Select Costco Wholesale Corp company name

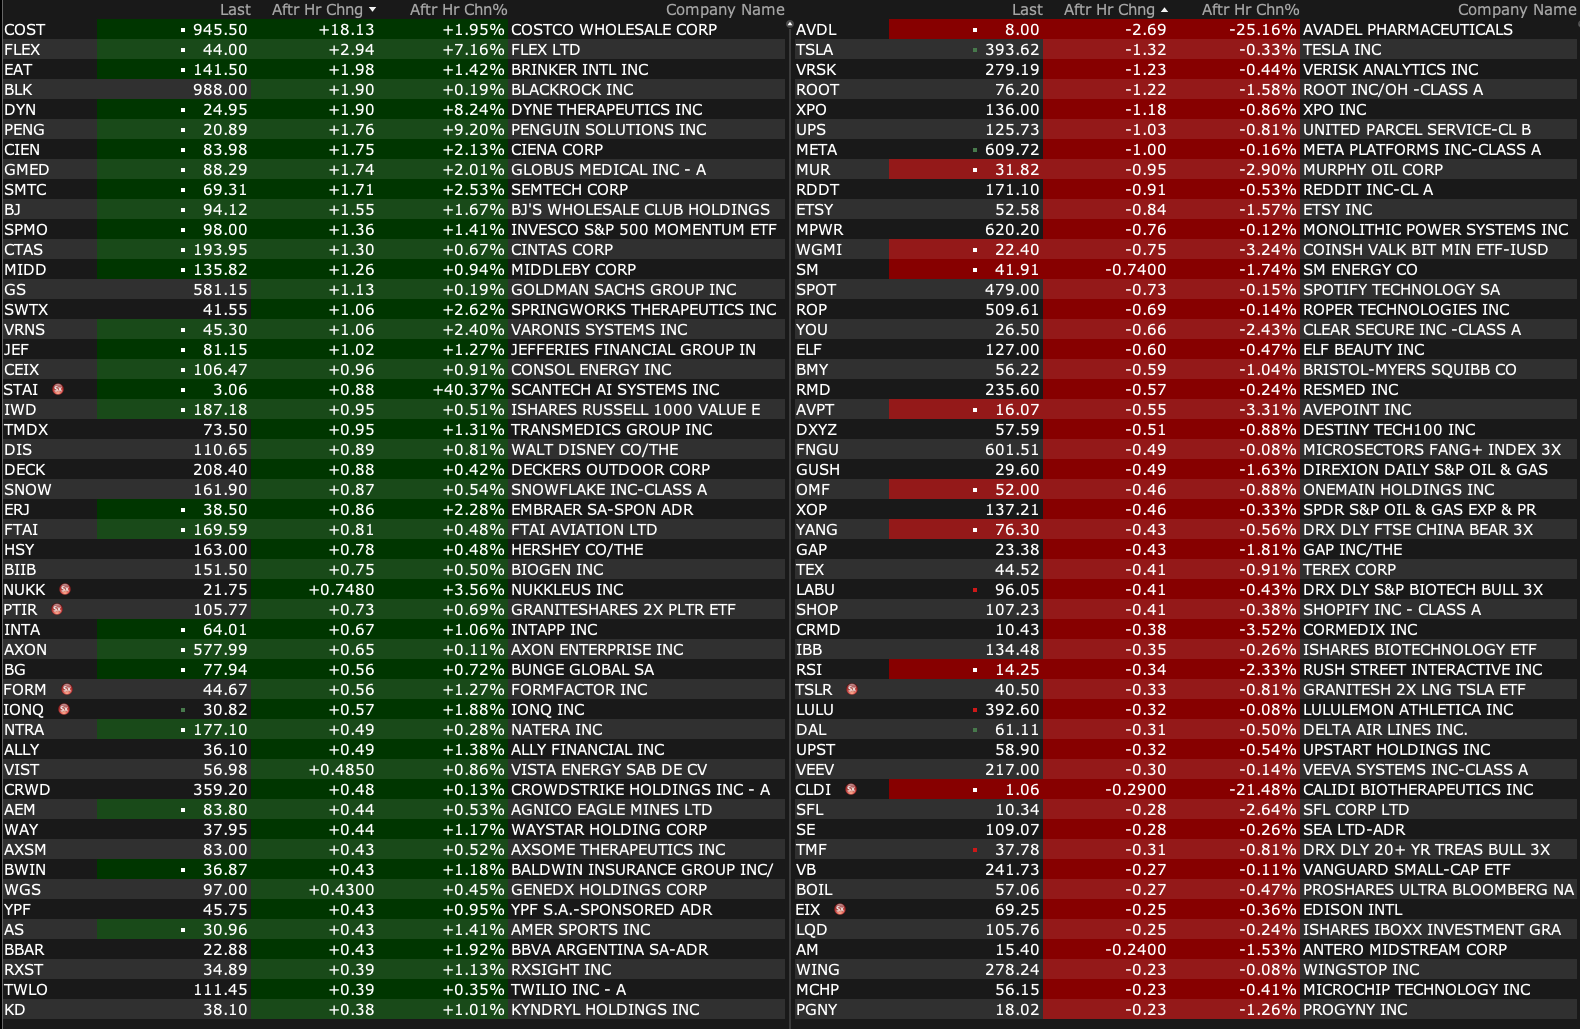(613, 30)
